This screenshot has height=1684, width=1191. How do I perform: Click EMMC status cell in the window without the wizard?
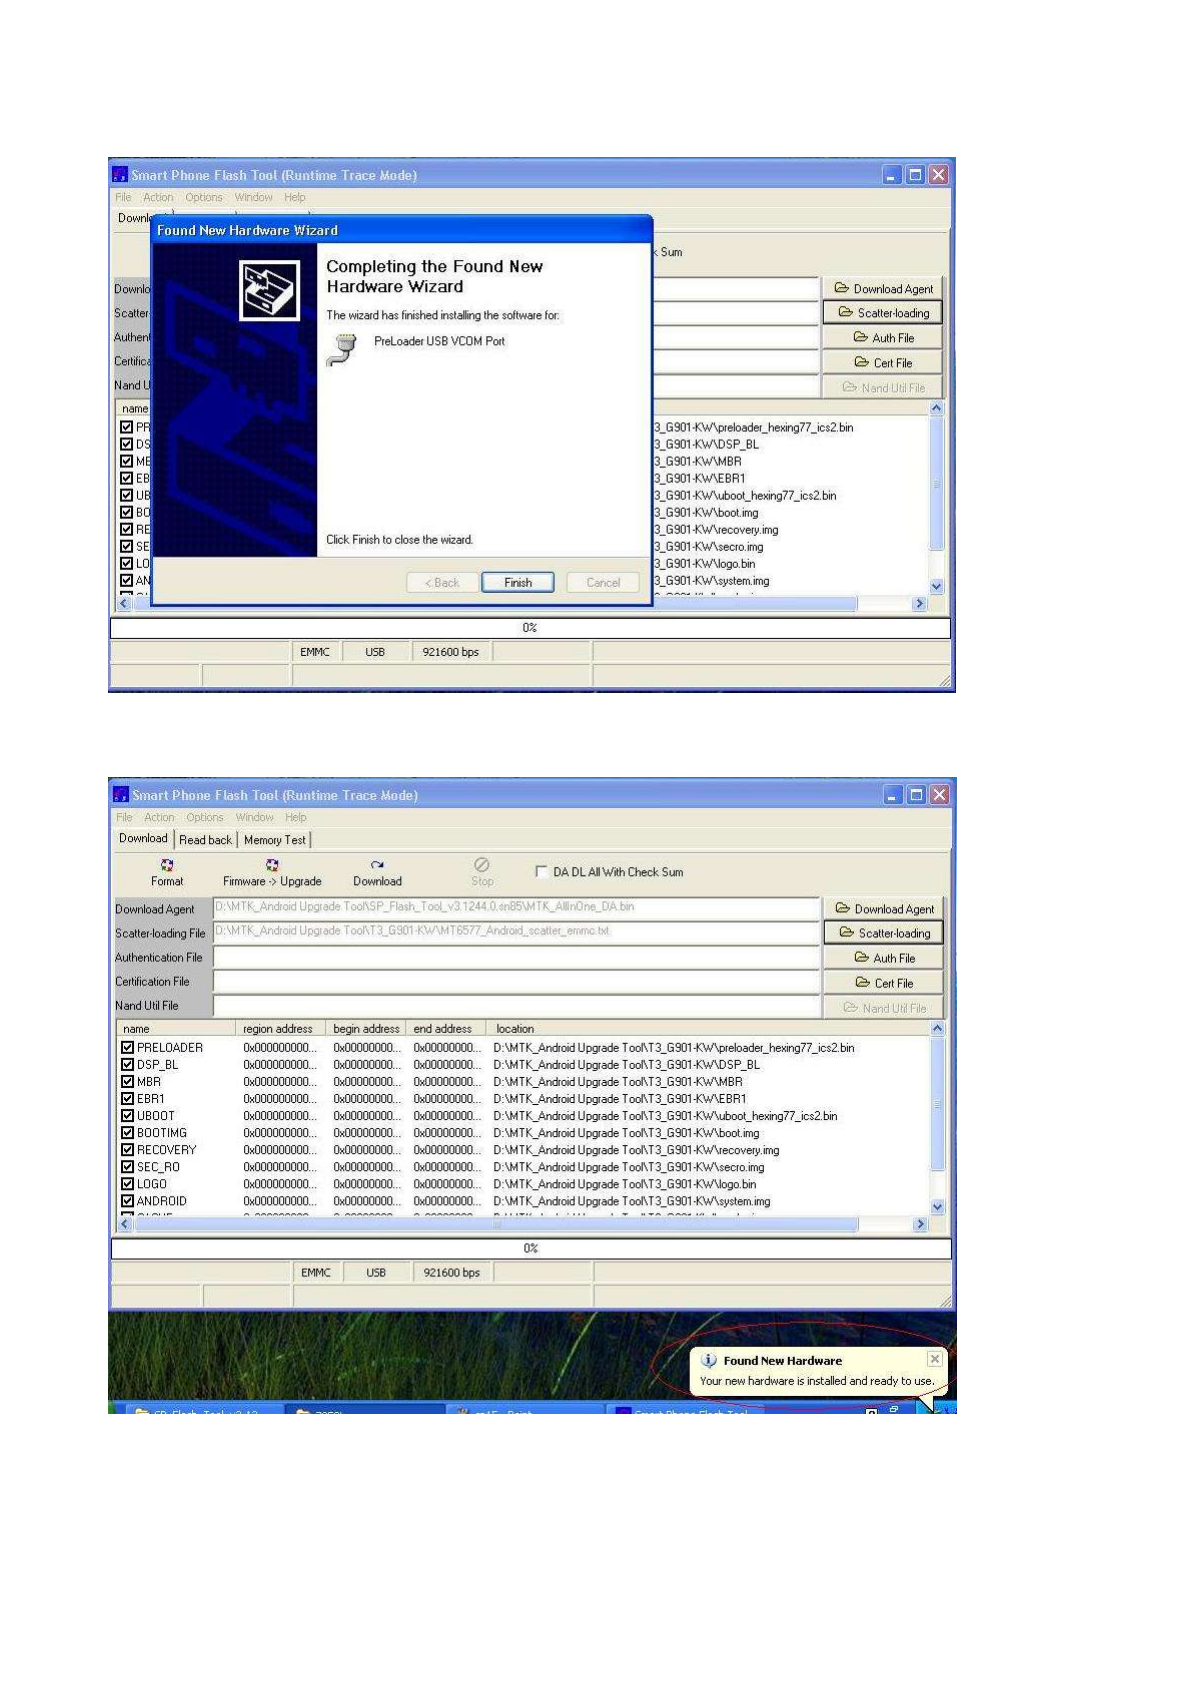point(316,1272)
